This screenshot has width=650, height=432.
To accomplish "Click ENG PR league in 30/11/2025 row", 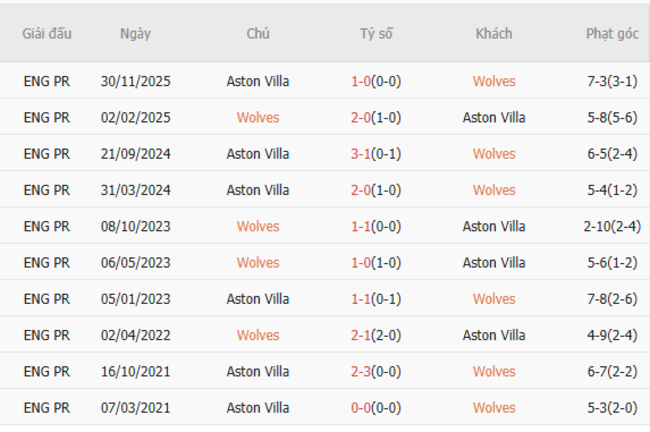I will (x=47, y=81).
